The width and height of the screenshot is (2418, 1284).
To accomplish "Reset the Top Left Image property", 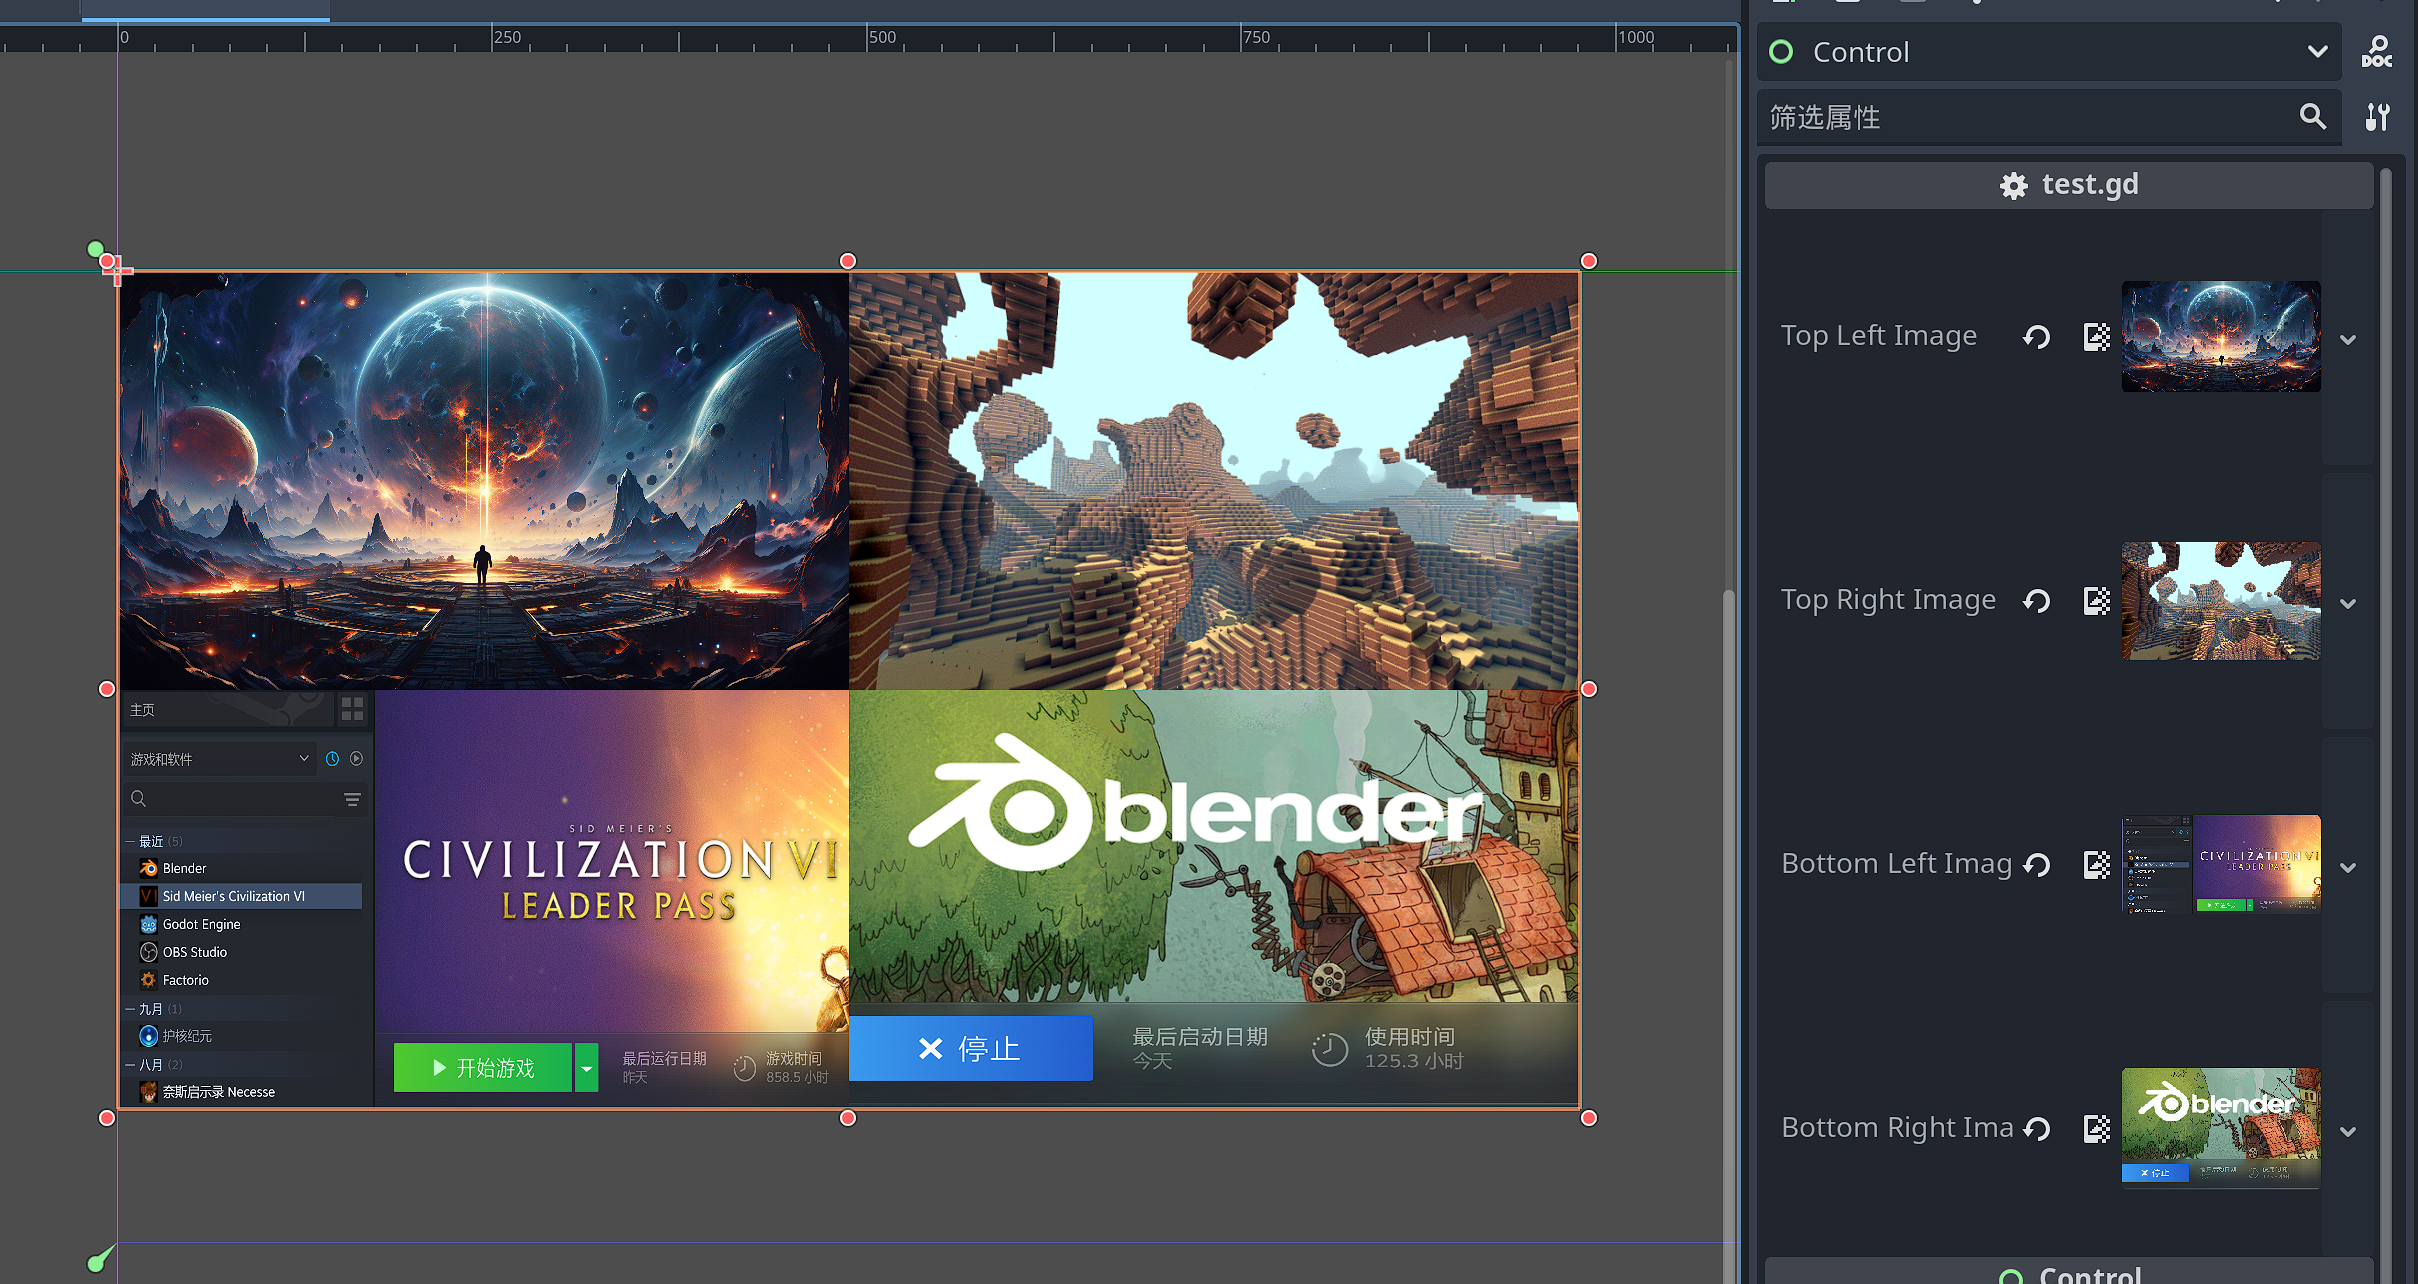I will (x=2036, y=337).
